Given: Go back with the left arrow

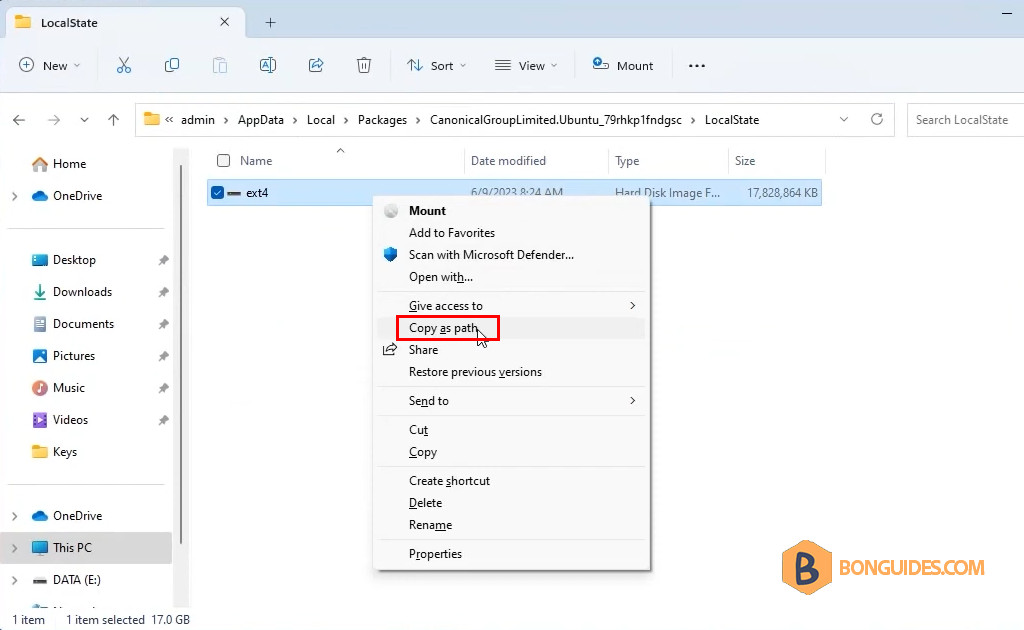Looking at the screenshot, I should coord(19,120).
